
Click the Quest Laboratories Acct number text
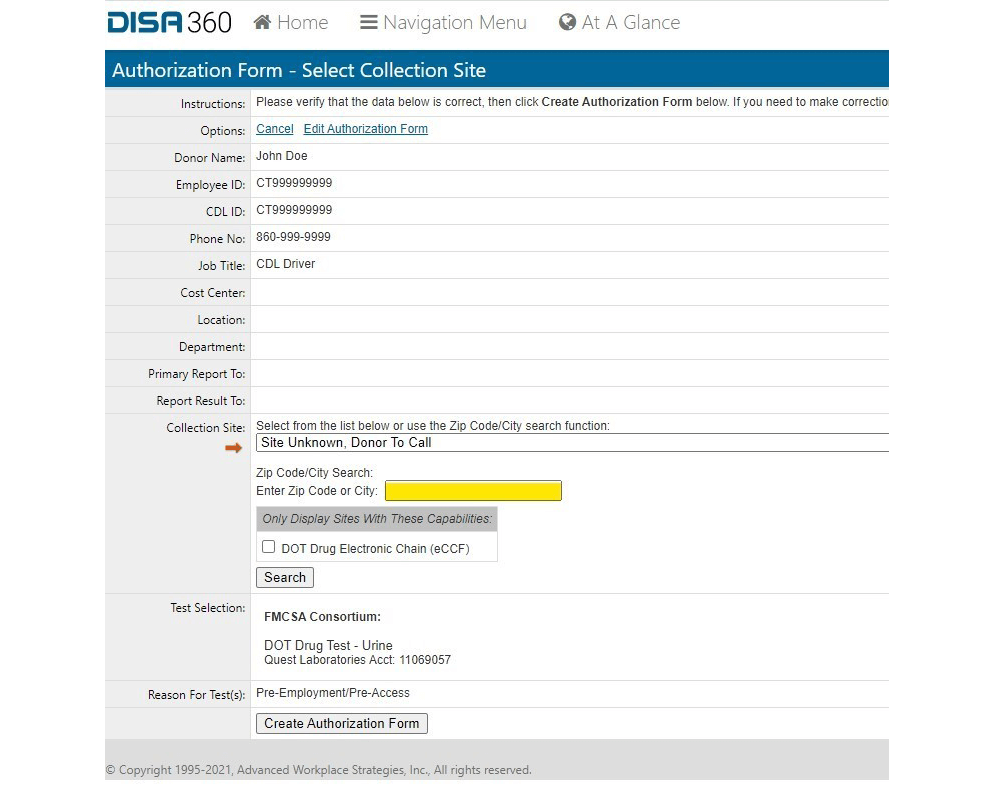coord(357,660)
